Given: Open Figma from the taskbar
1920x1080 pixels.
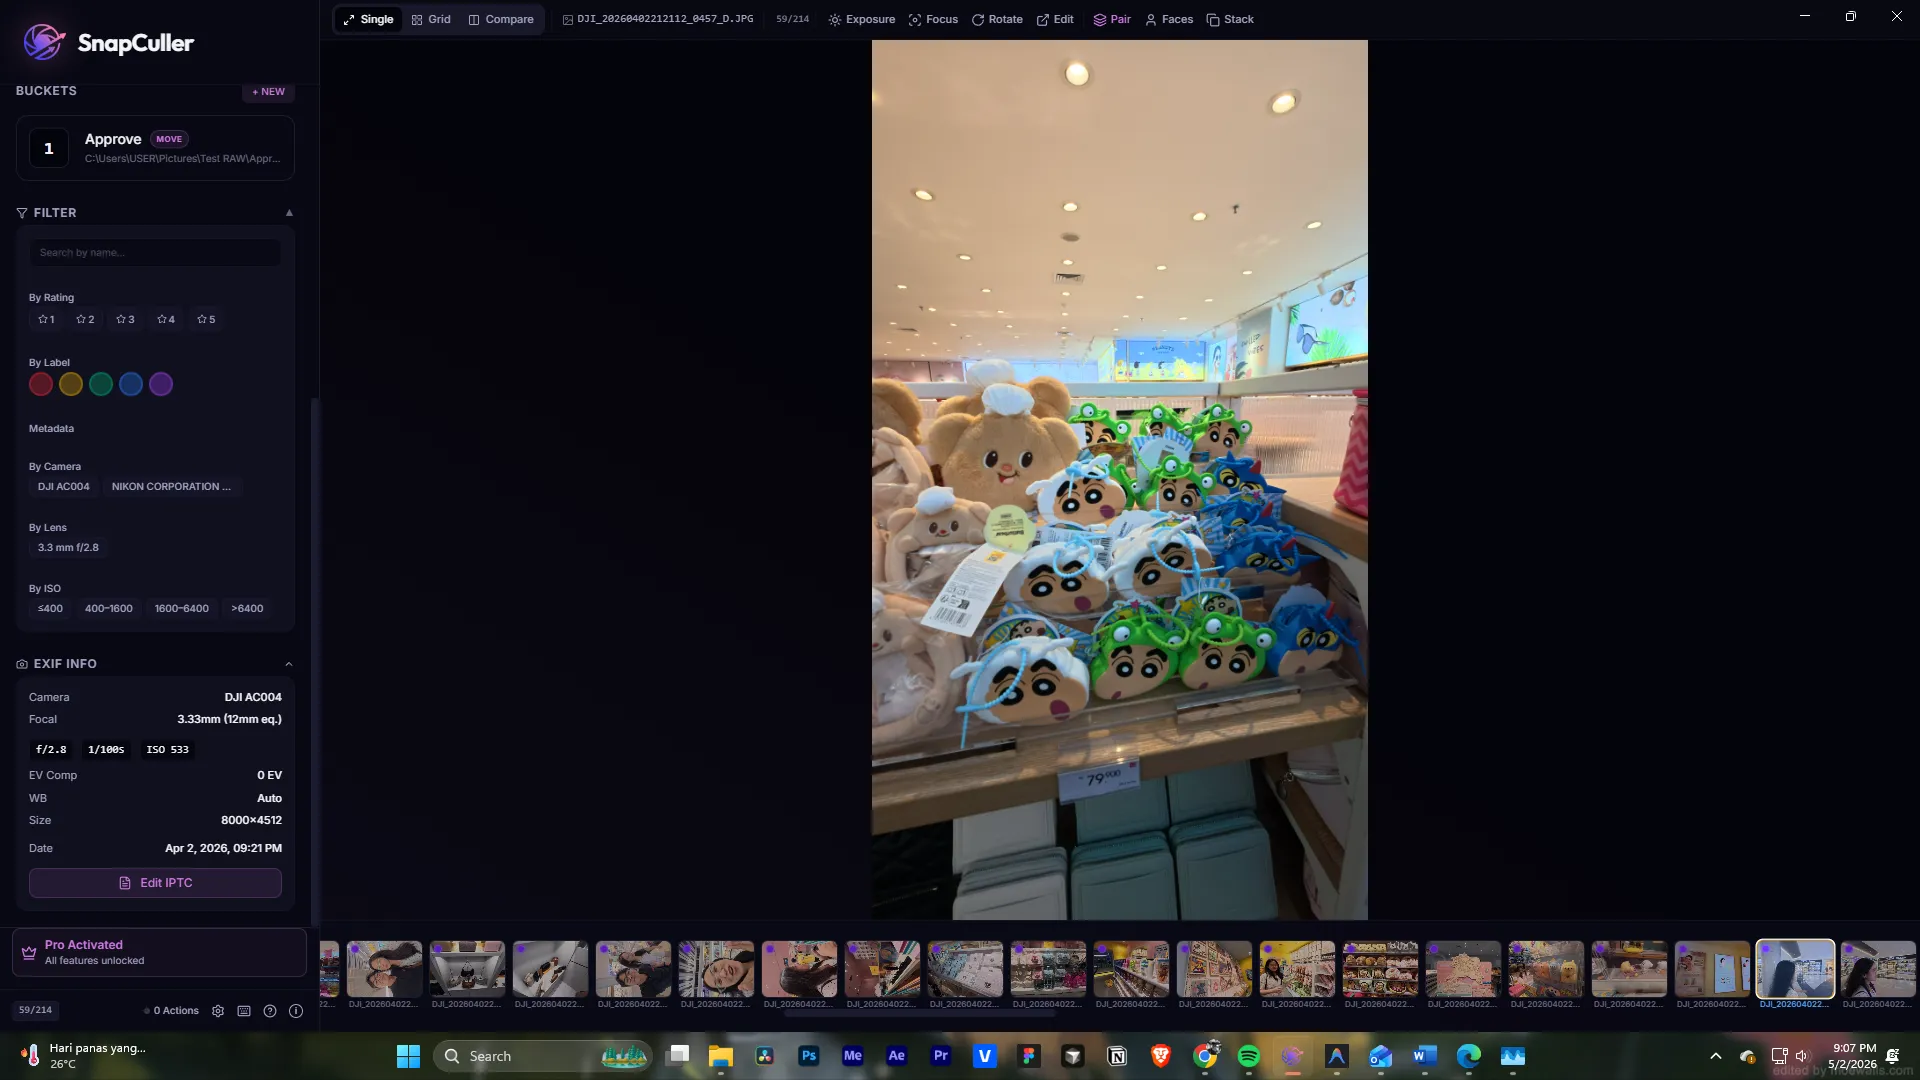Looking at the screenshot, I should click(1029, 1056).
